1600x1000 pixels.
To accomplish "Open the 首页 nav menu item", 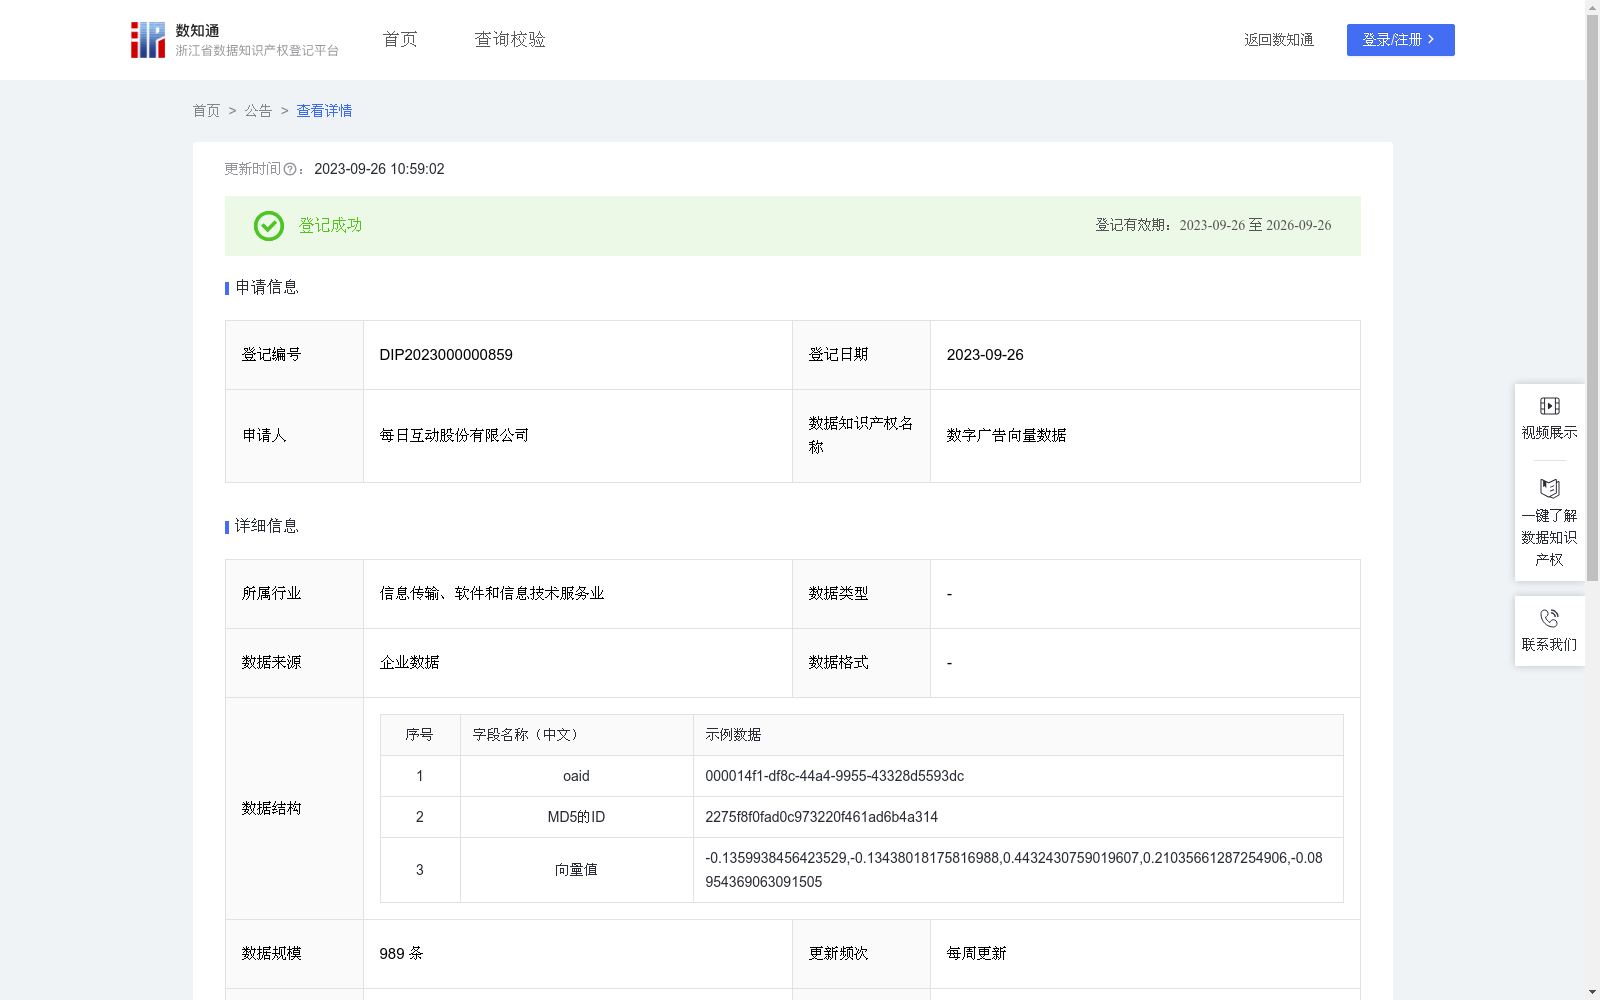I will pos(400,40).
